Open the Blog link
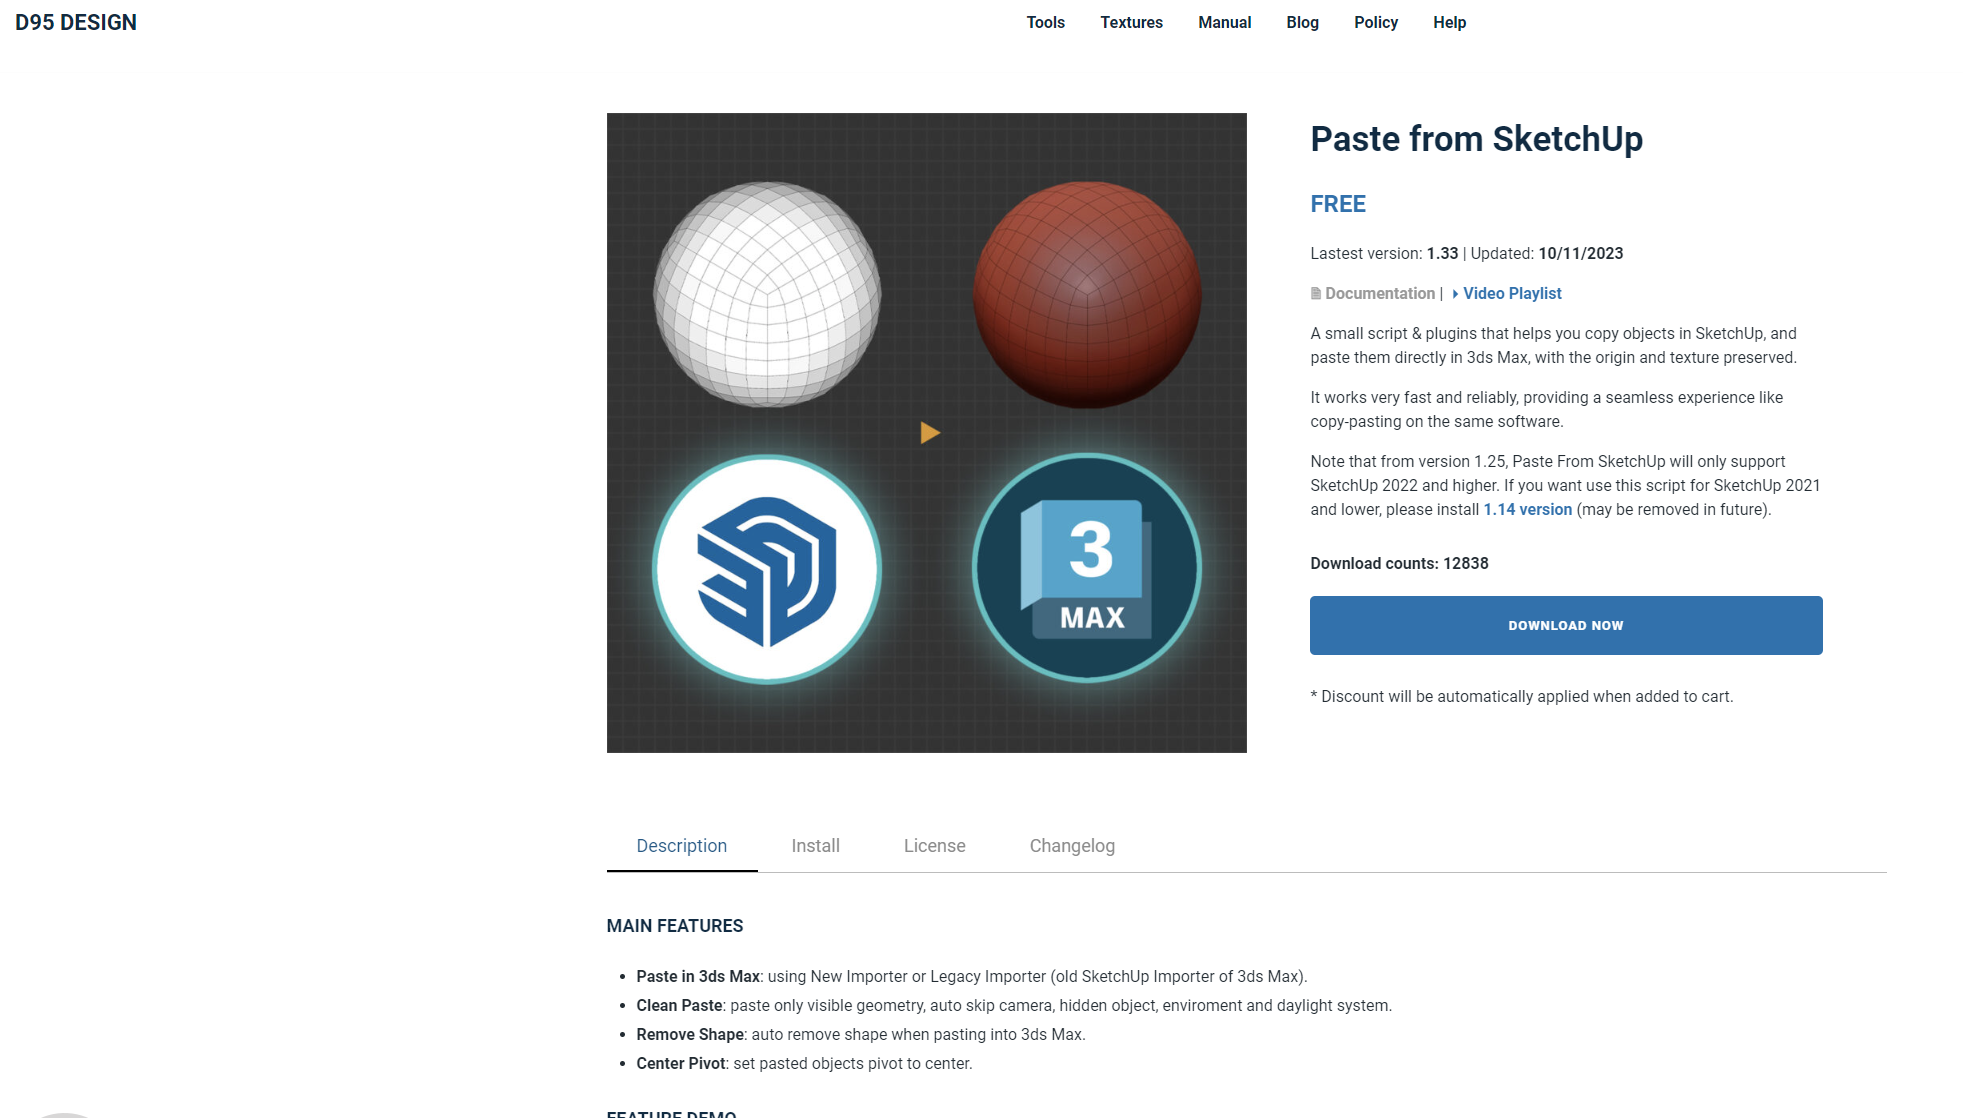 point(1302,22)
